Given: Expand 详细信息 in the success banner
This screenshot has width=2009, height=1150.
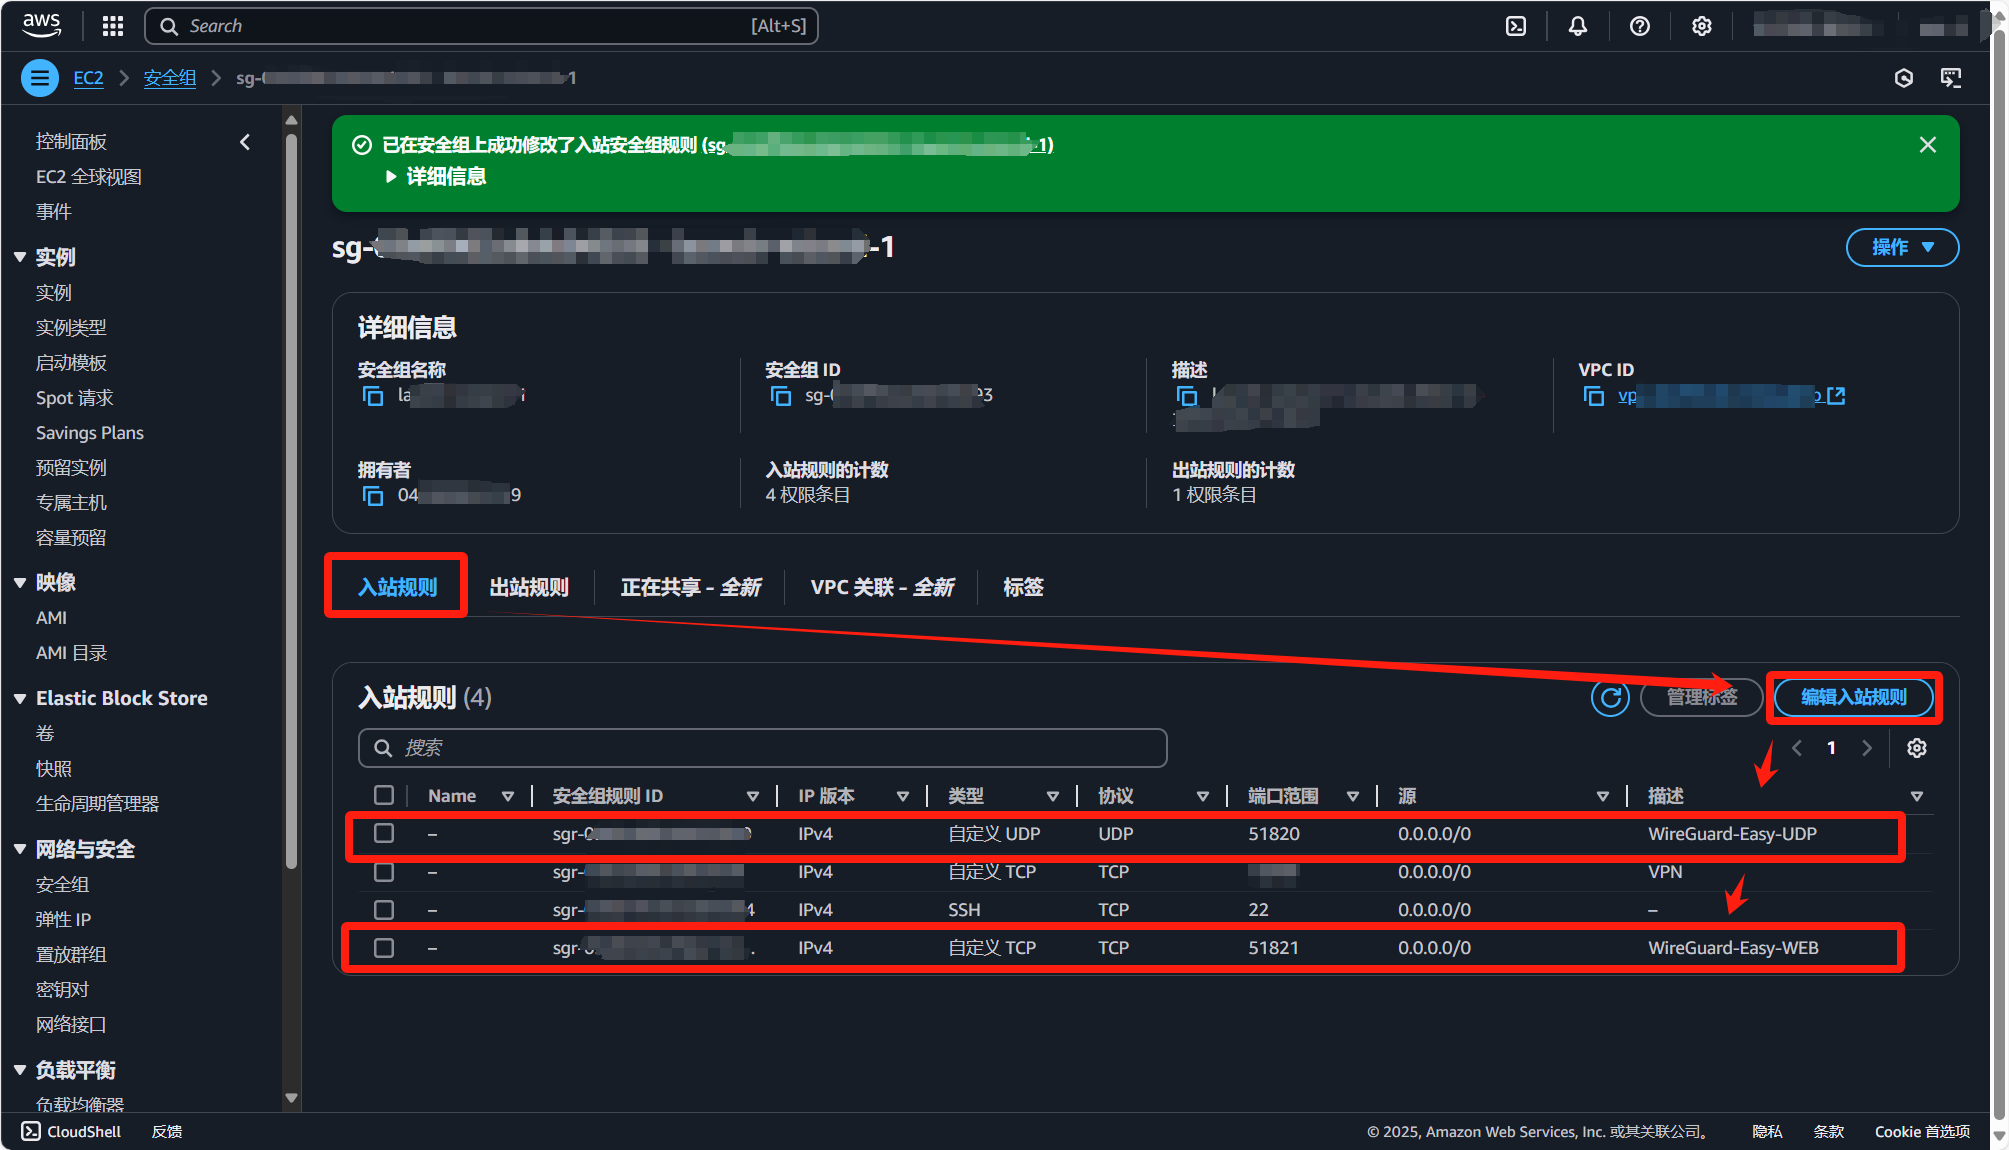Looking at the screenshot, I should (x=436, y=177).
